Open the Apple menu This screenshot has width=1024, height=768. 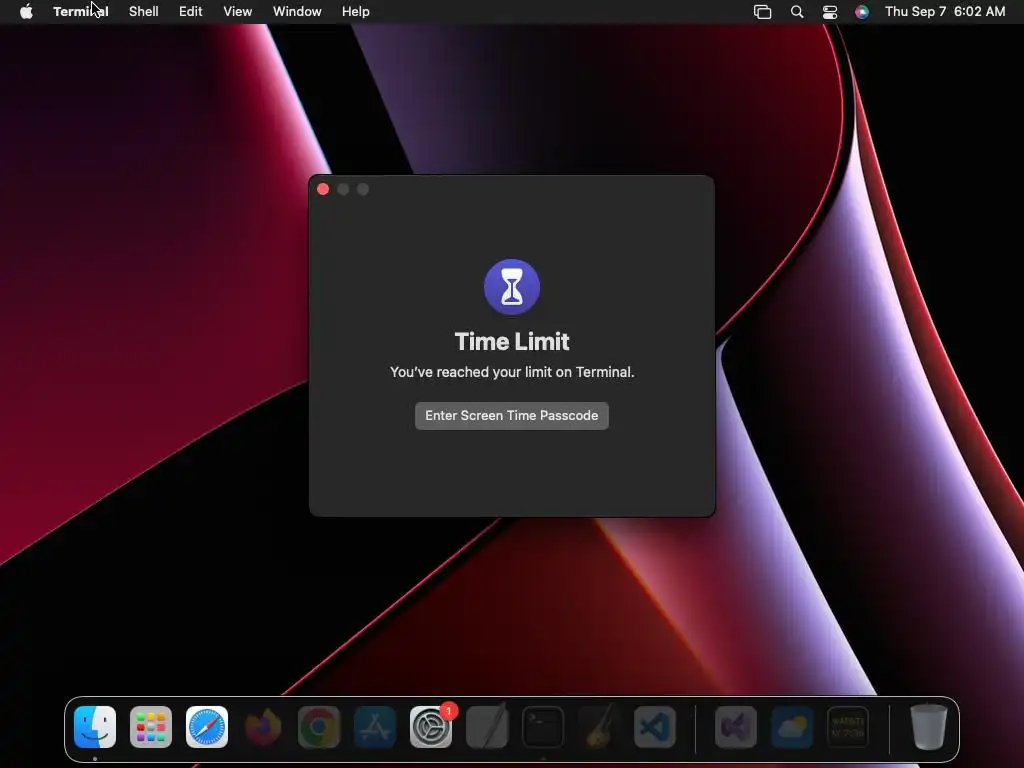(x=26, y=12)
